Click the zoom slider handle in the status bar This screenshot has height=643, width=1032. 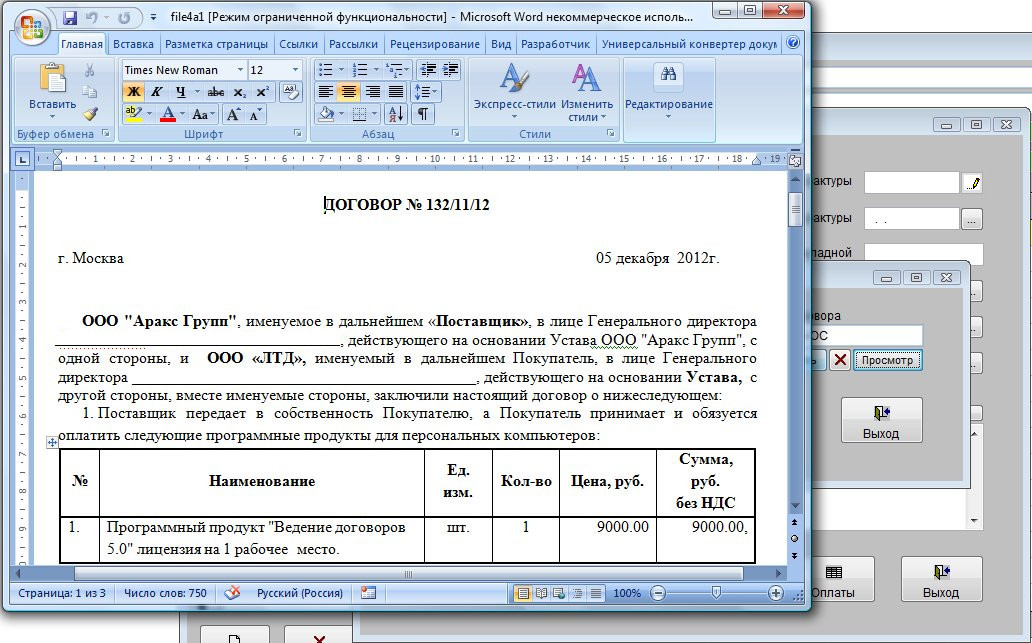click(x=716, y=593)
